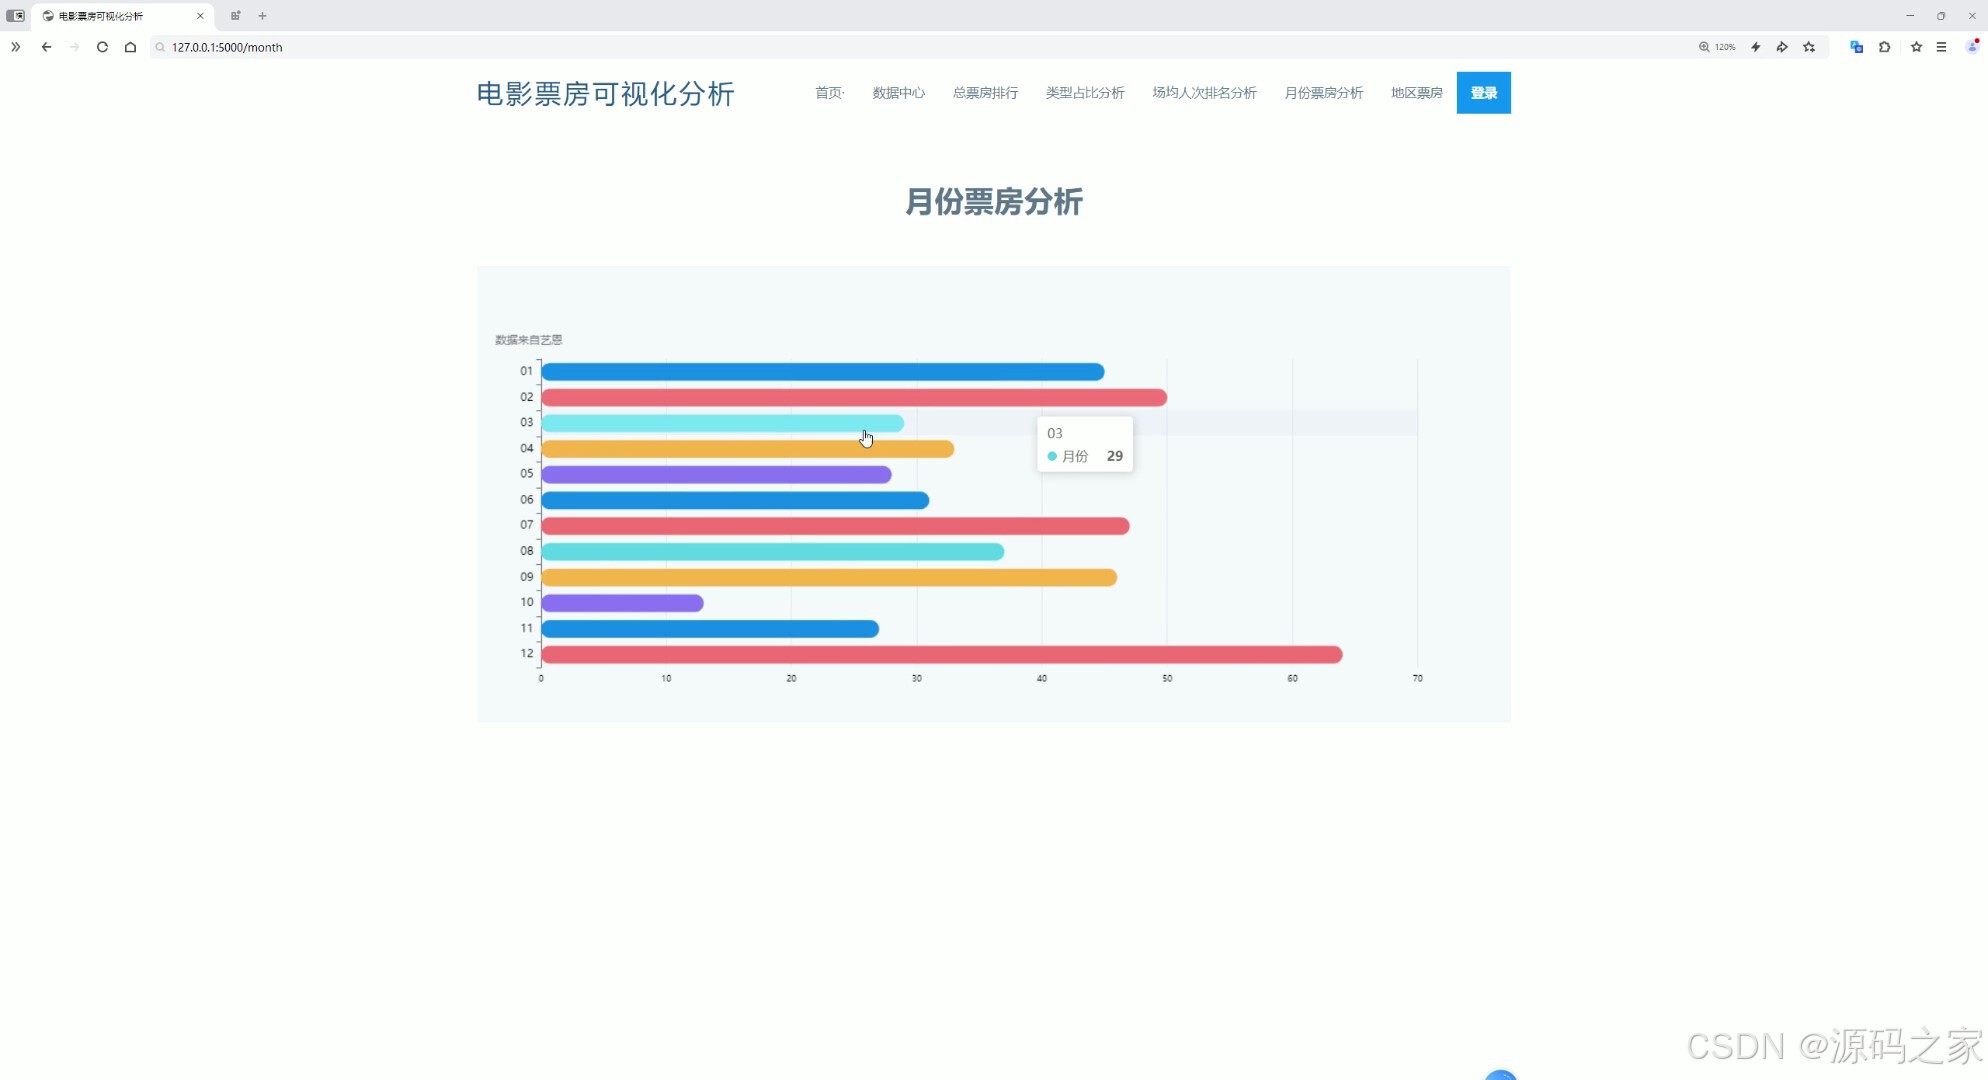Select 数据中心 in the navigation menu
The height and width of the screenshot is (1080, 1988).
point(897,92)
